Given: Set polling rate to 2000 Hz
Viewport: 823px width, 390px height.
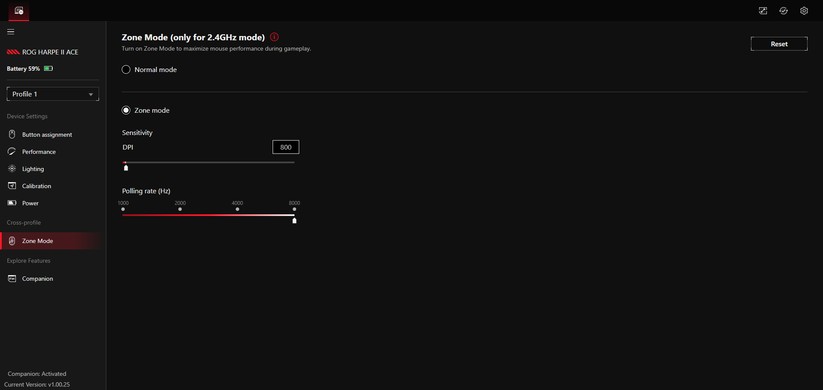Looking at the screenshot, I should [x=180, y=209].
